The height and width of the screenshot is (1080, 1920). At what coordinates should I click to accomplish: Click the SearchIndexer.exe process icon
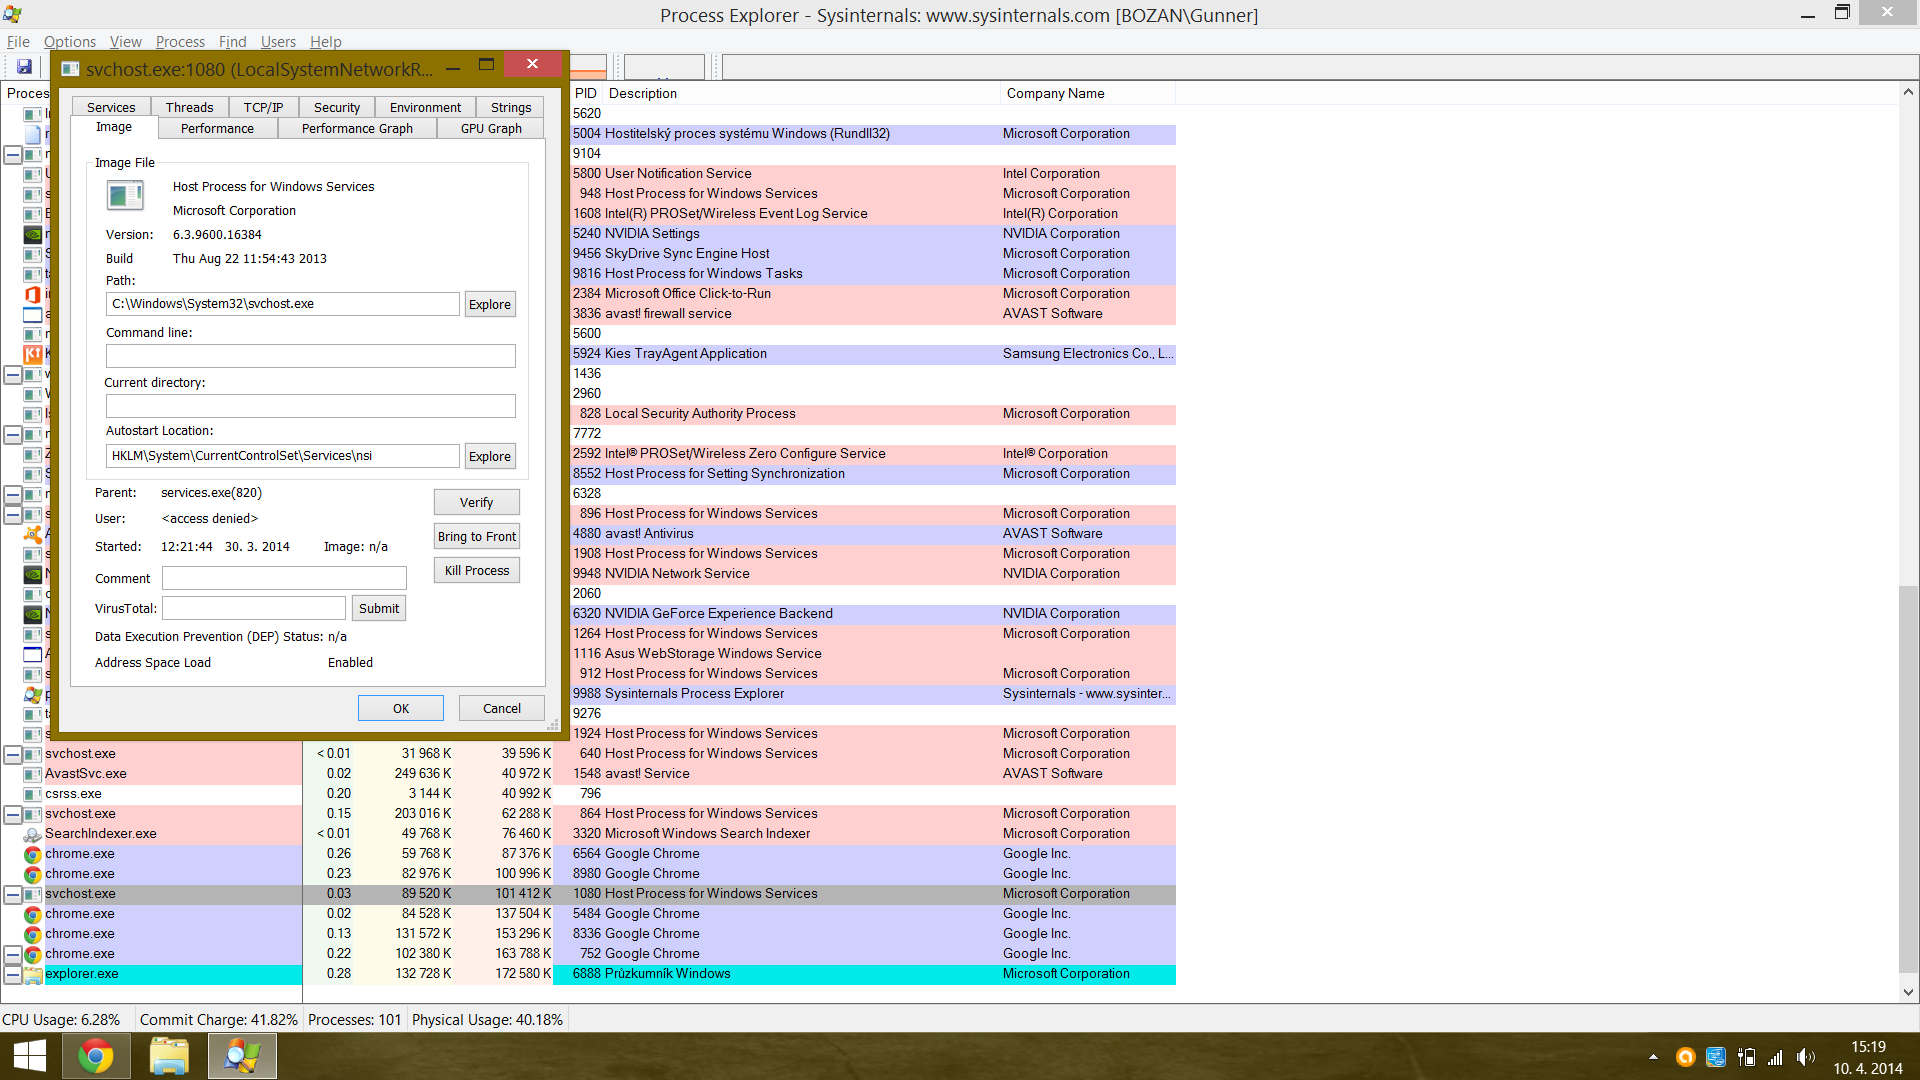32,834
